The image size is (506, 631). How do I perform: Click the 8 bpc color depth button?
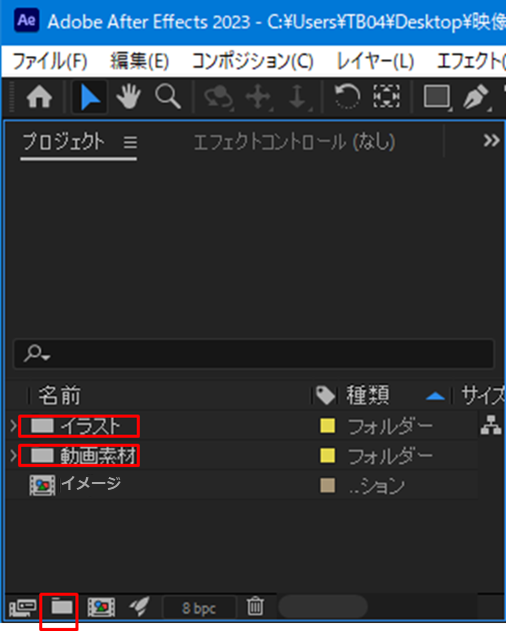[199, 608]
